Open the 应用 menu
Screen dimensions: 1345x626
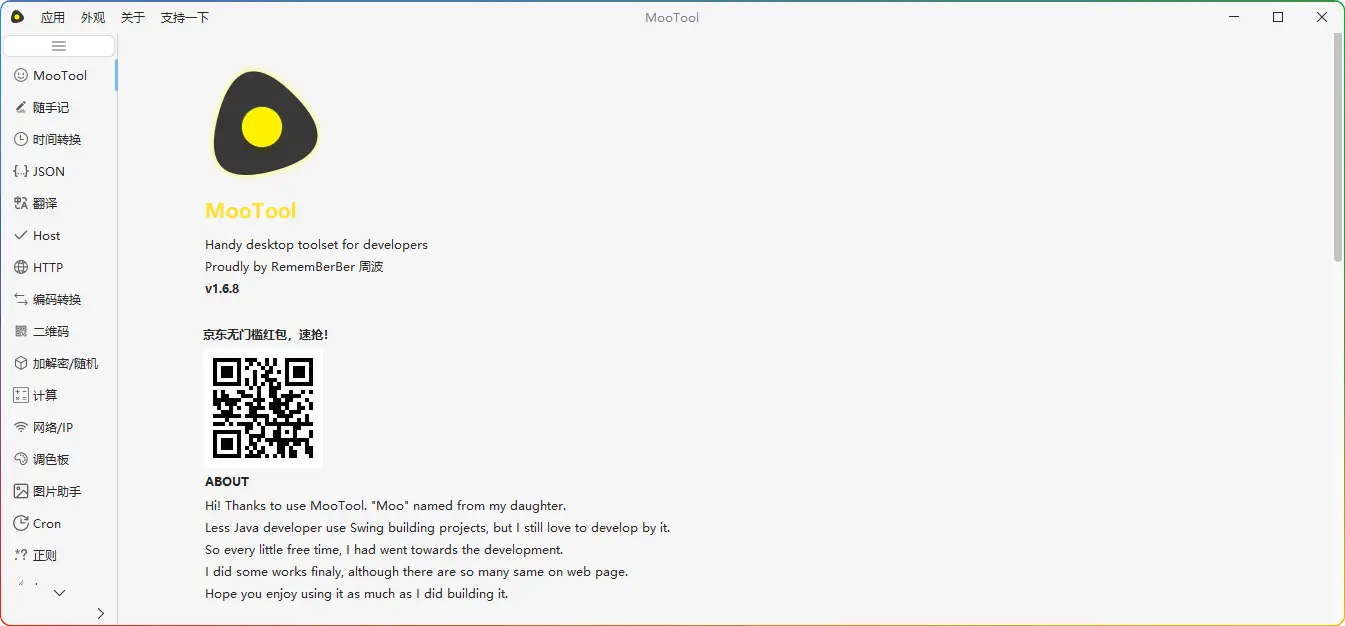click(x=53, y=17)
